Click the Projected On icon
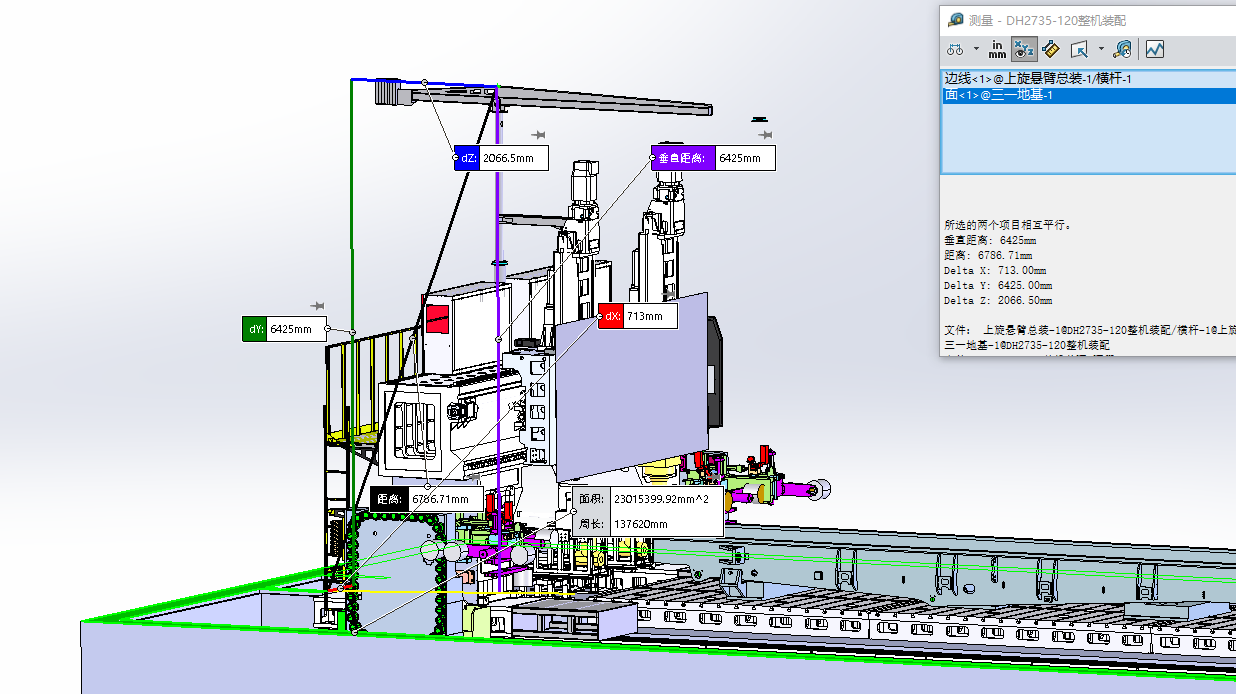This screenshot has height=694, width=1236. click(x=1079, y=49)
